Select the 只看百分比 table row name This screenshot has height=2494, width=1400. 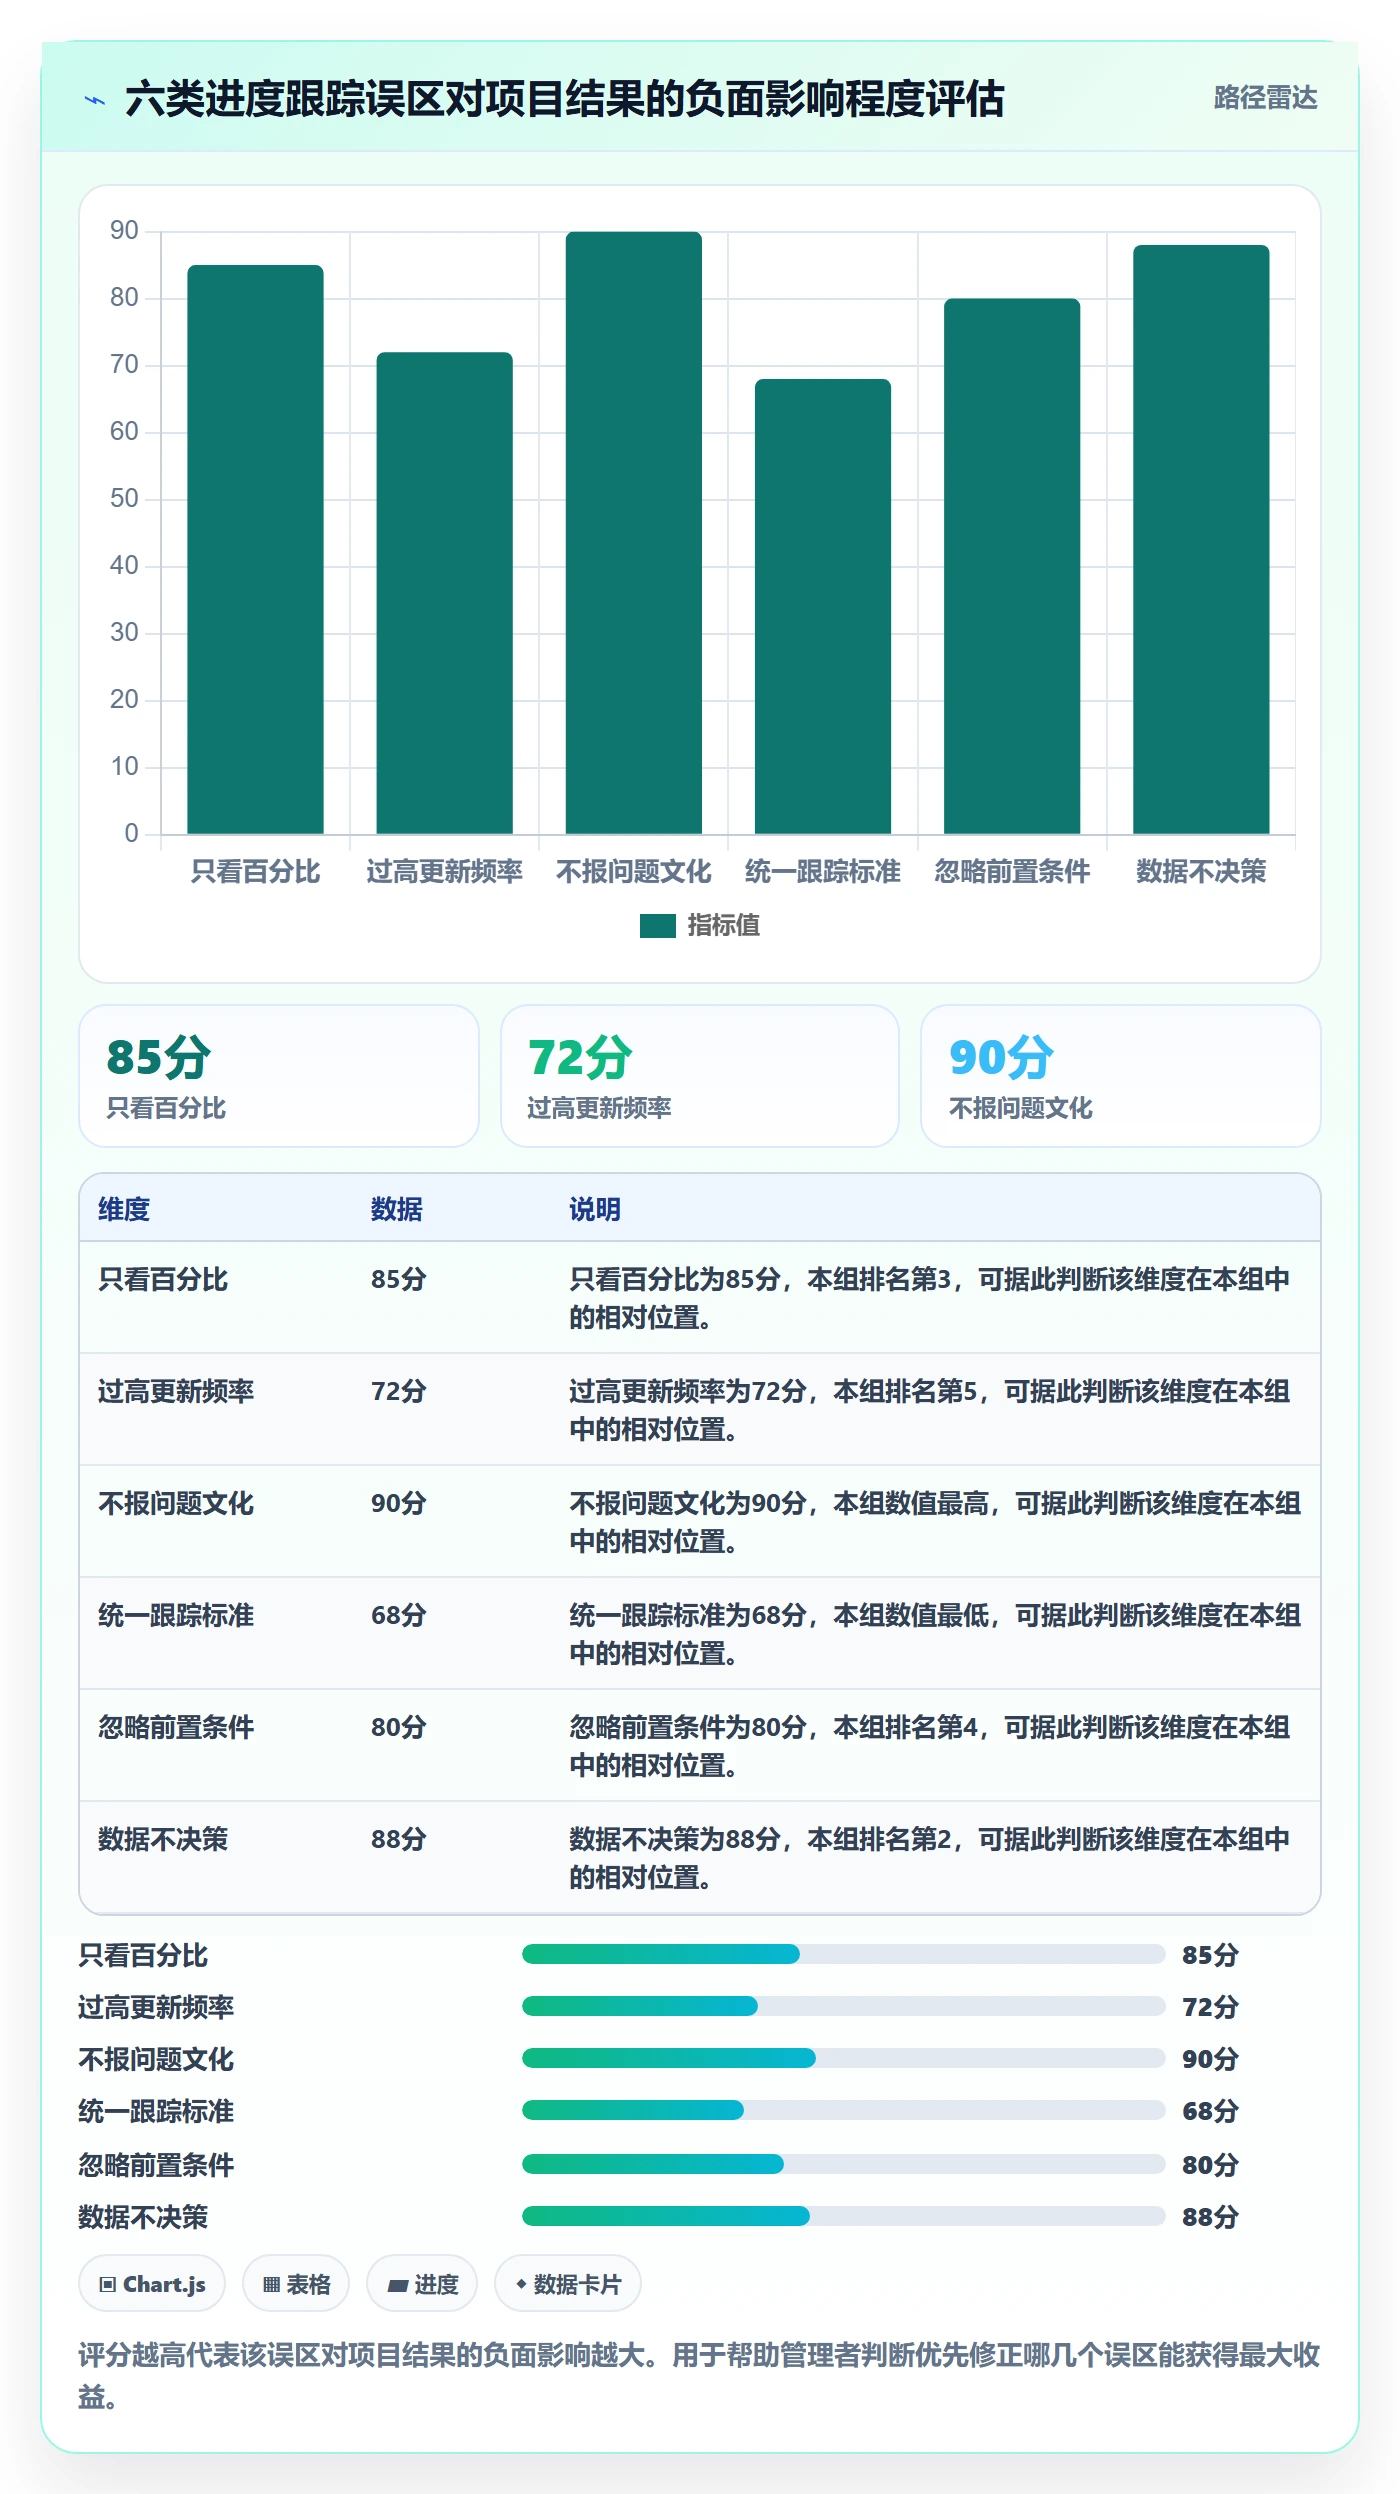tap(163, 1280)
